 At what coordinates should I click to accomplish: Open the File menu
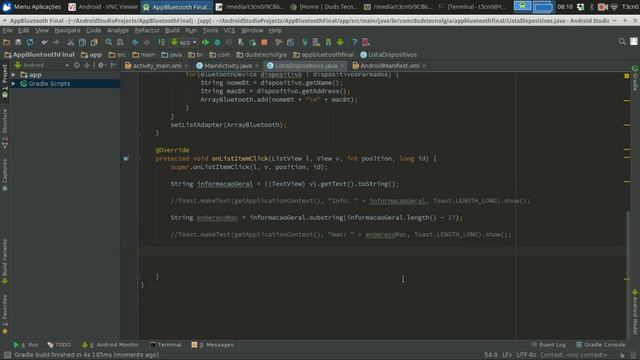coord(7,31)
